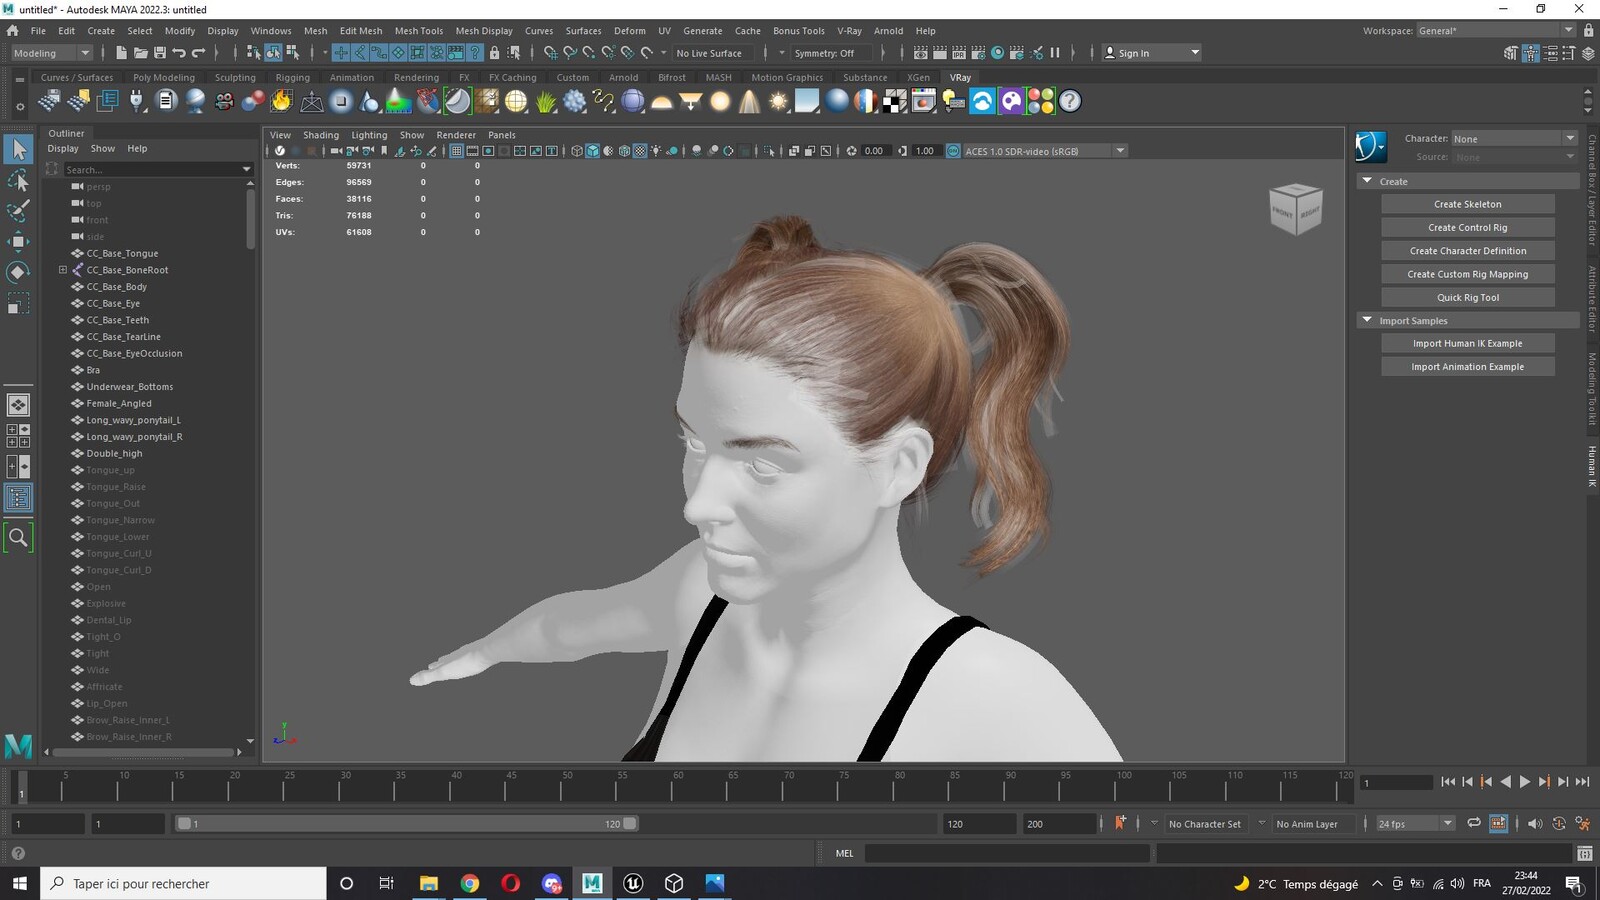Select the Move tool in the toolbox

tap(18, 241)
